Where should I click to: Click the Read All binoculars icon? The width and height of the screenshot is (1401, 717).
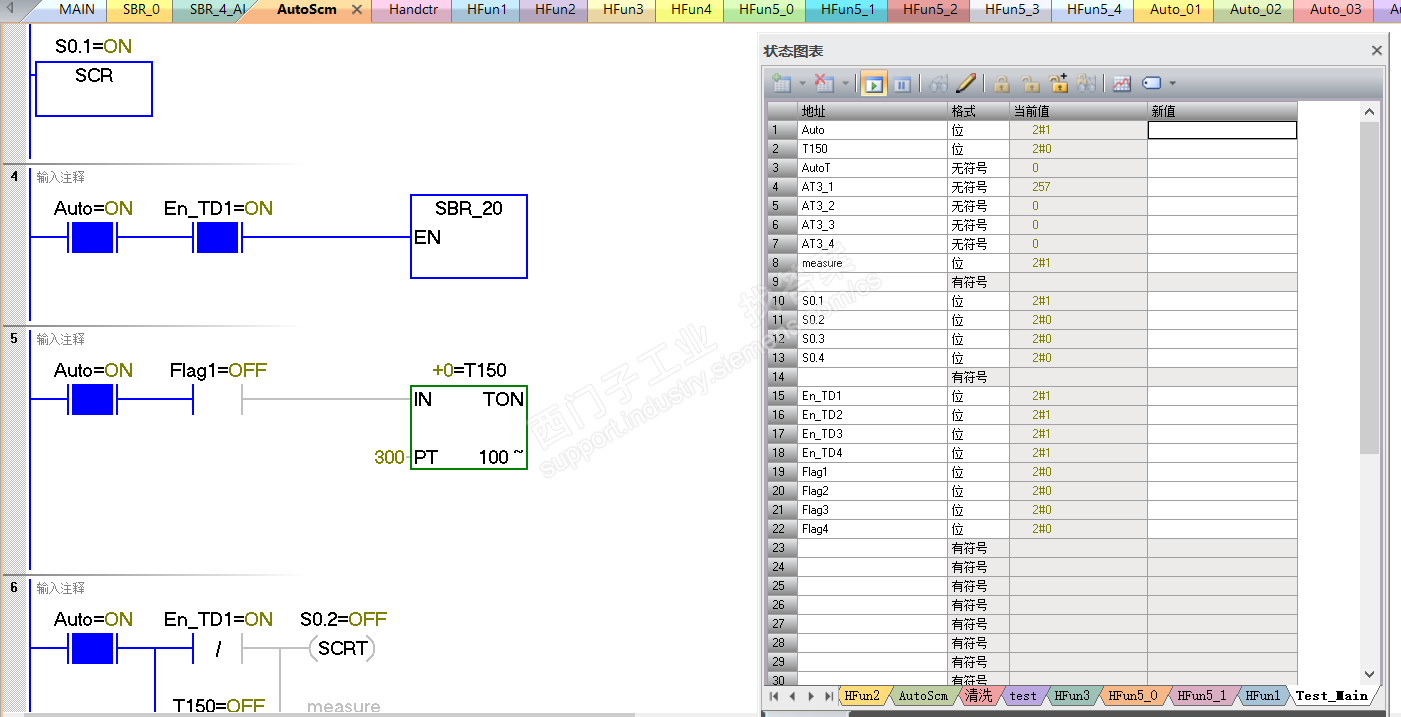coord(938,84)
